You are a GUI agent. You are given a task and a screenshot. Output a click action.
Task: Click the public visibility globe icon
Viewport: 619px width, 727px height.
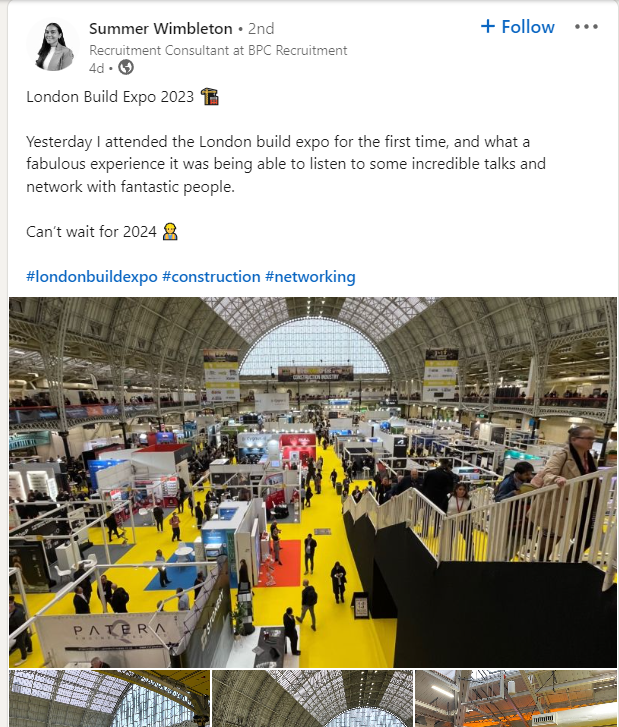(x=126, y=68)
